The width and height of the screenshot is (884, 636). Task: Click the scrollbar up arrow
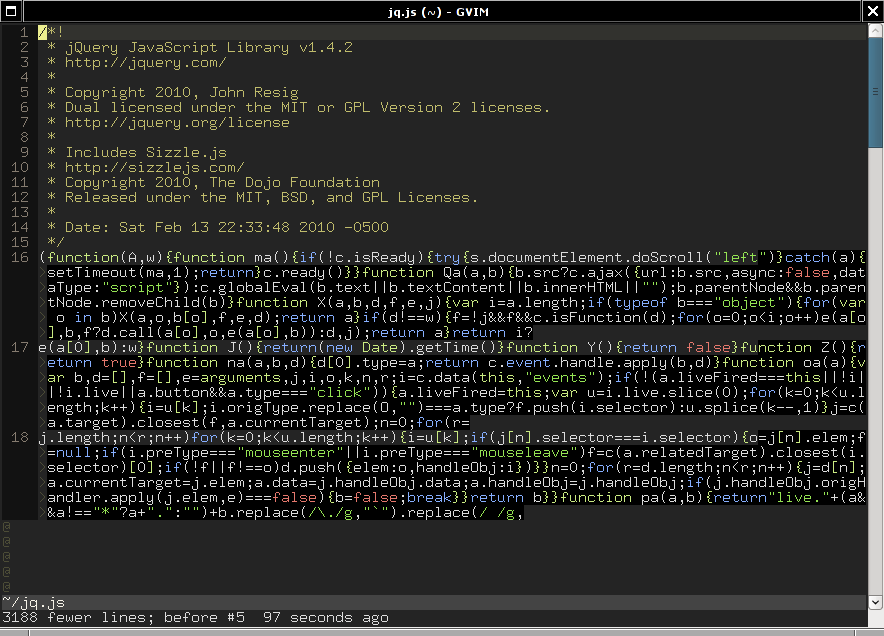click(x=875, y=30)
